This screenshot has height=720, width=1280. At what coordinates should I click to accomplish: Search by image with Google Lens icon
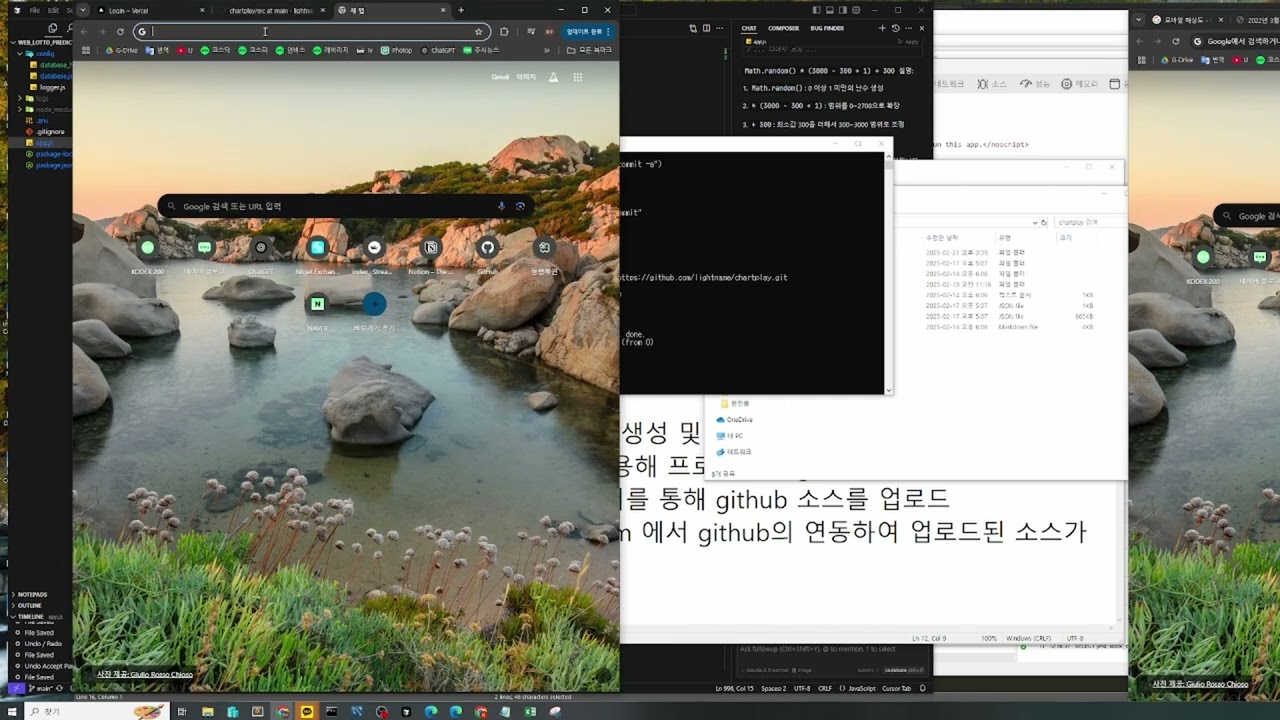(x=520, y=206)
